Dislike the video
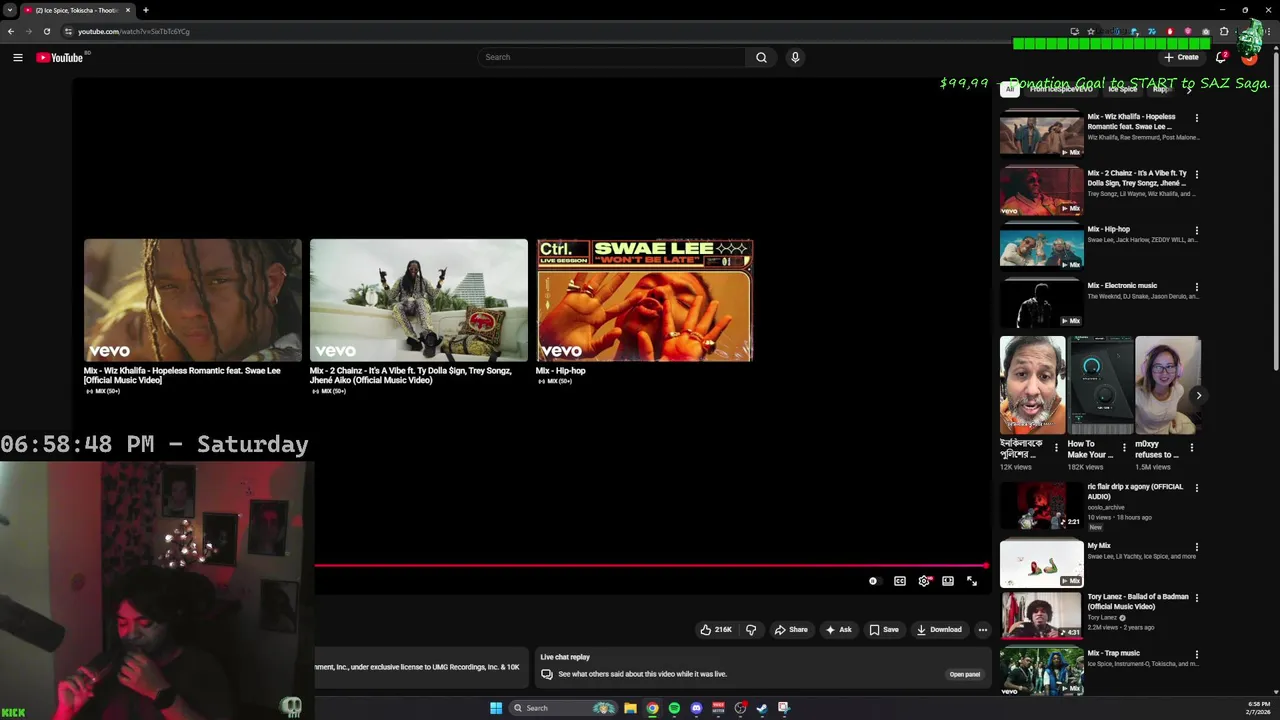Viewport: 1280px width, 720px height. point(751,630)
